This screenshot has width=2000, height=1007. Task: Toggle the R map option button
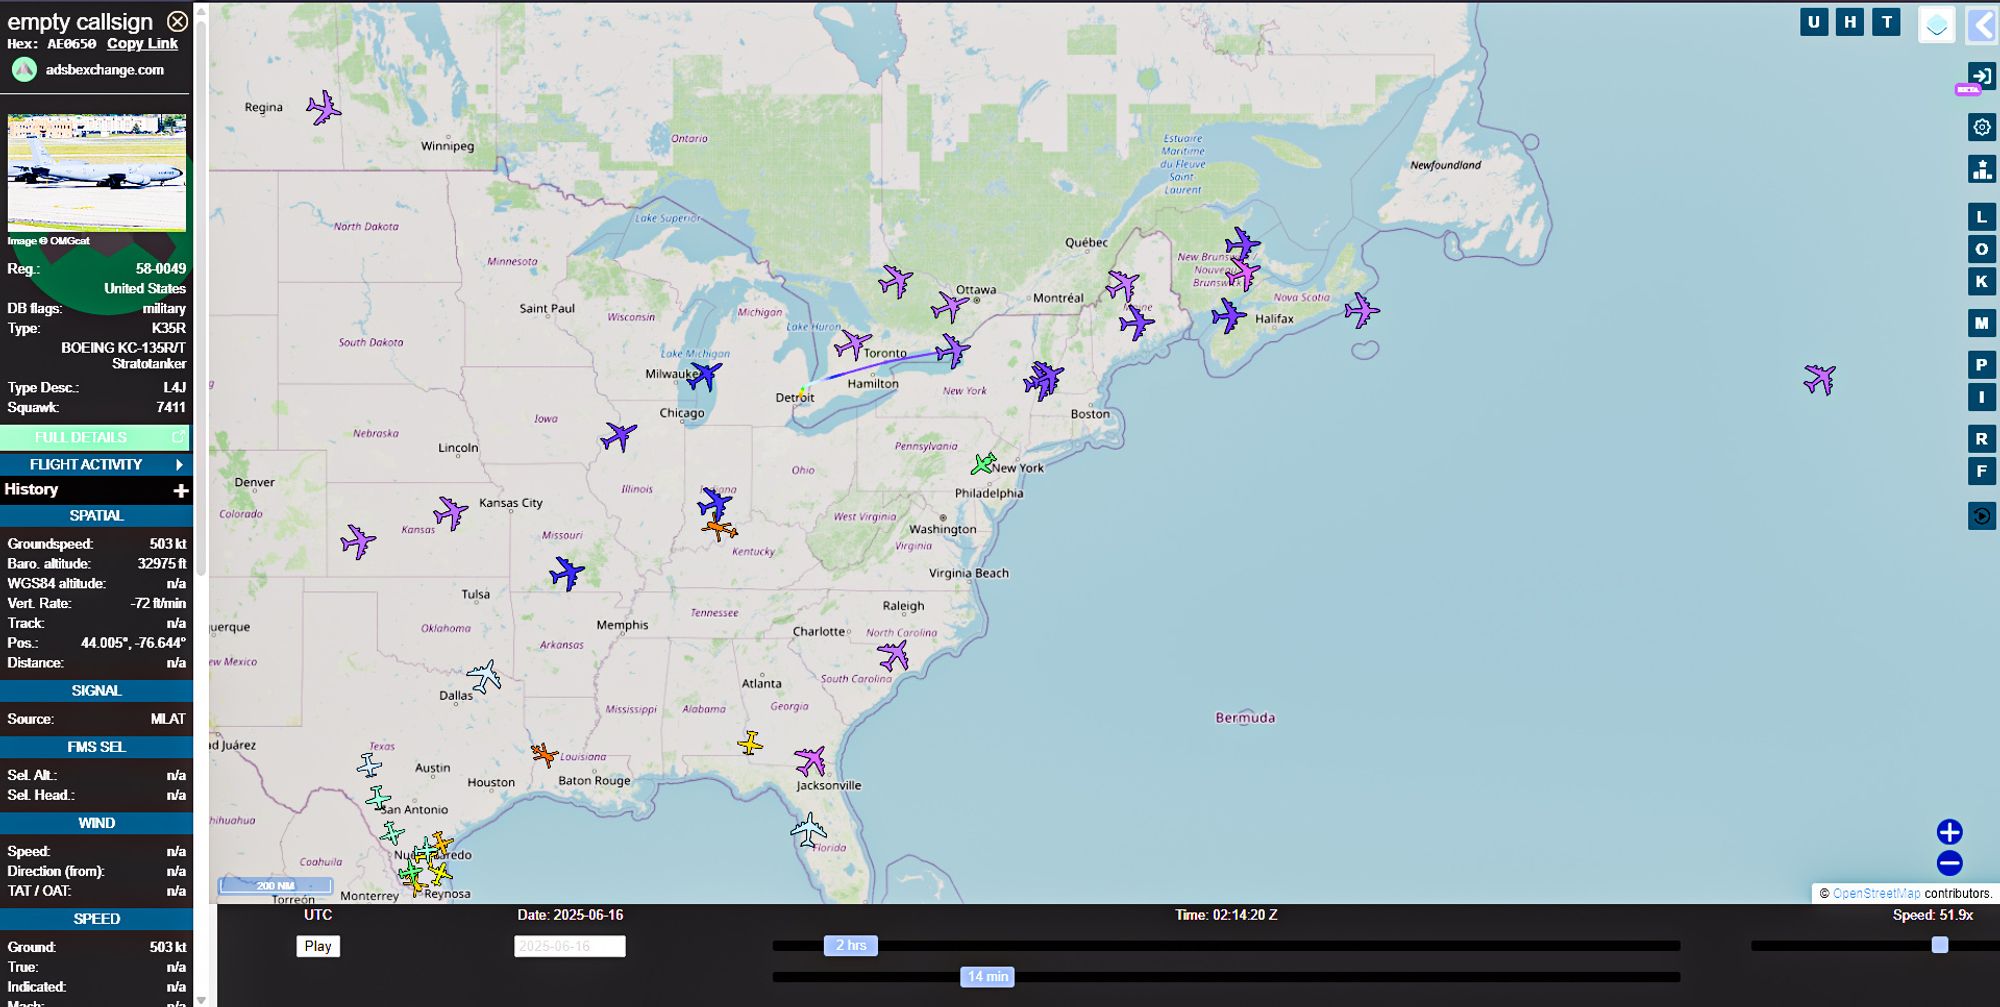pos(1982,439)
